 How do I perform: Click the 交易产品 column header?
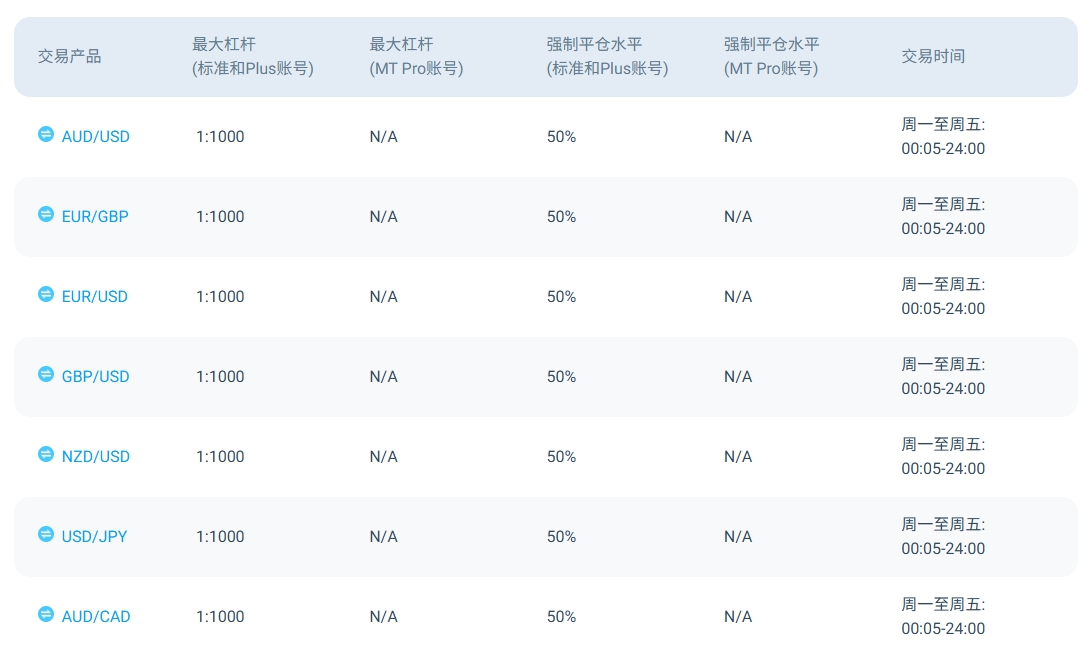[70, 57]
